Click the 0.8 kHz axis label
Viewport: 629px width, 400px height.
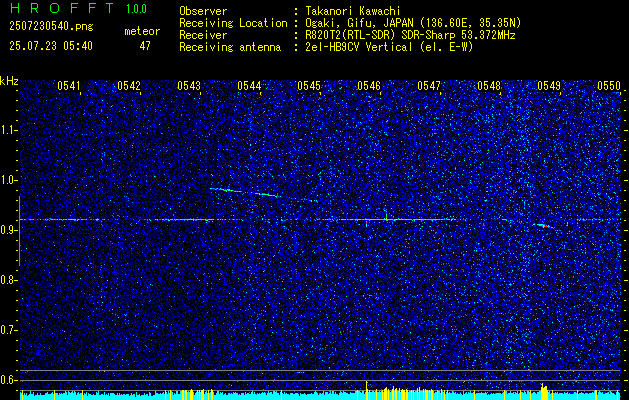pyautogui.click(x=8, y=280)
